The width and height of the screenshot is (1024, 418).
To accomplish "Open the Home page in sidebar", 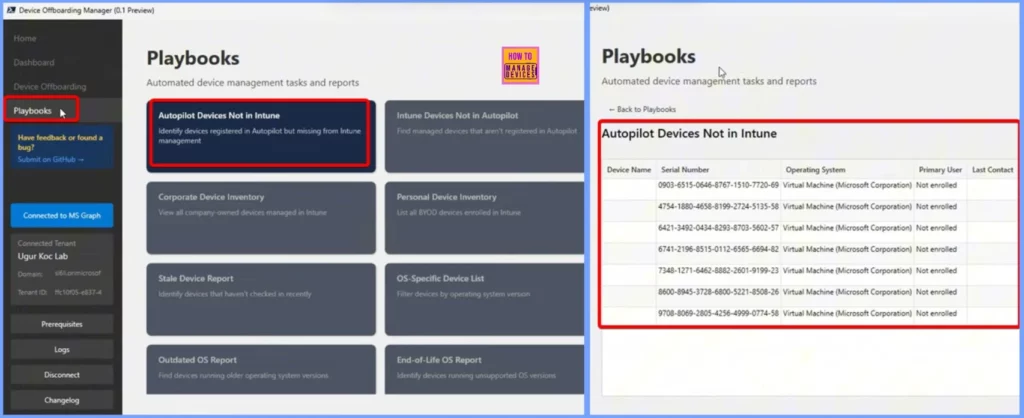I will (x=25, y=39).
